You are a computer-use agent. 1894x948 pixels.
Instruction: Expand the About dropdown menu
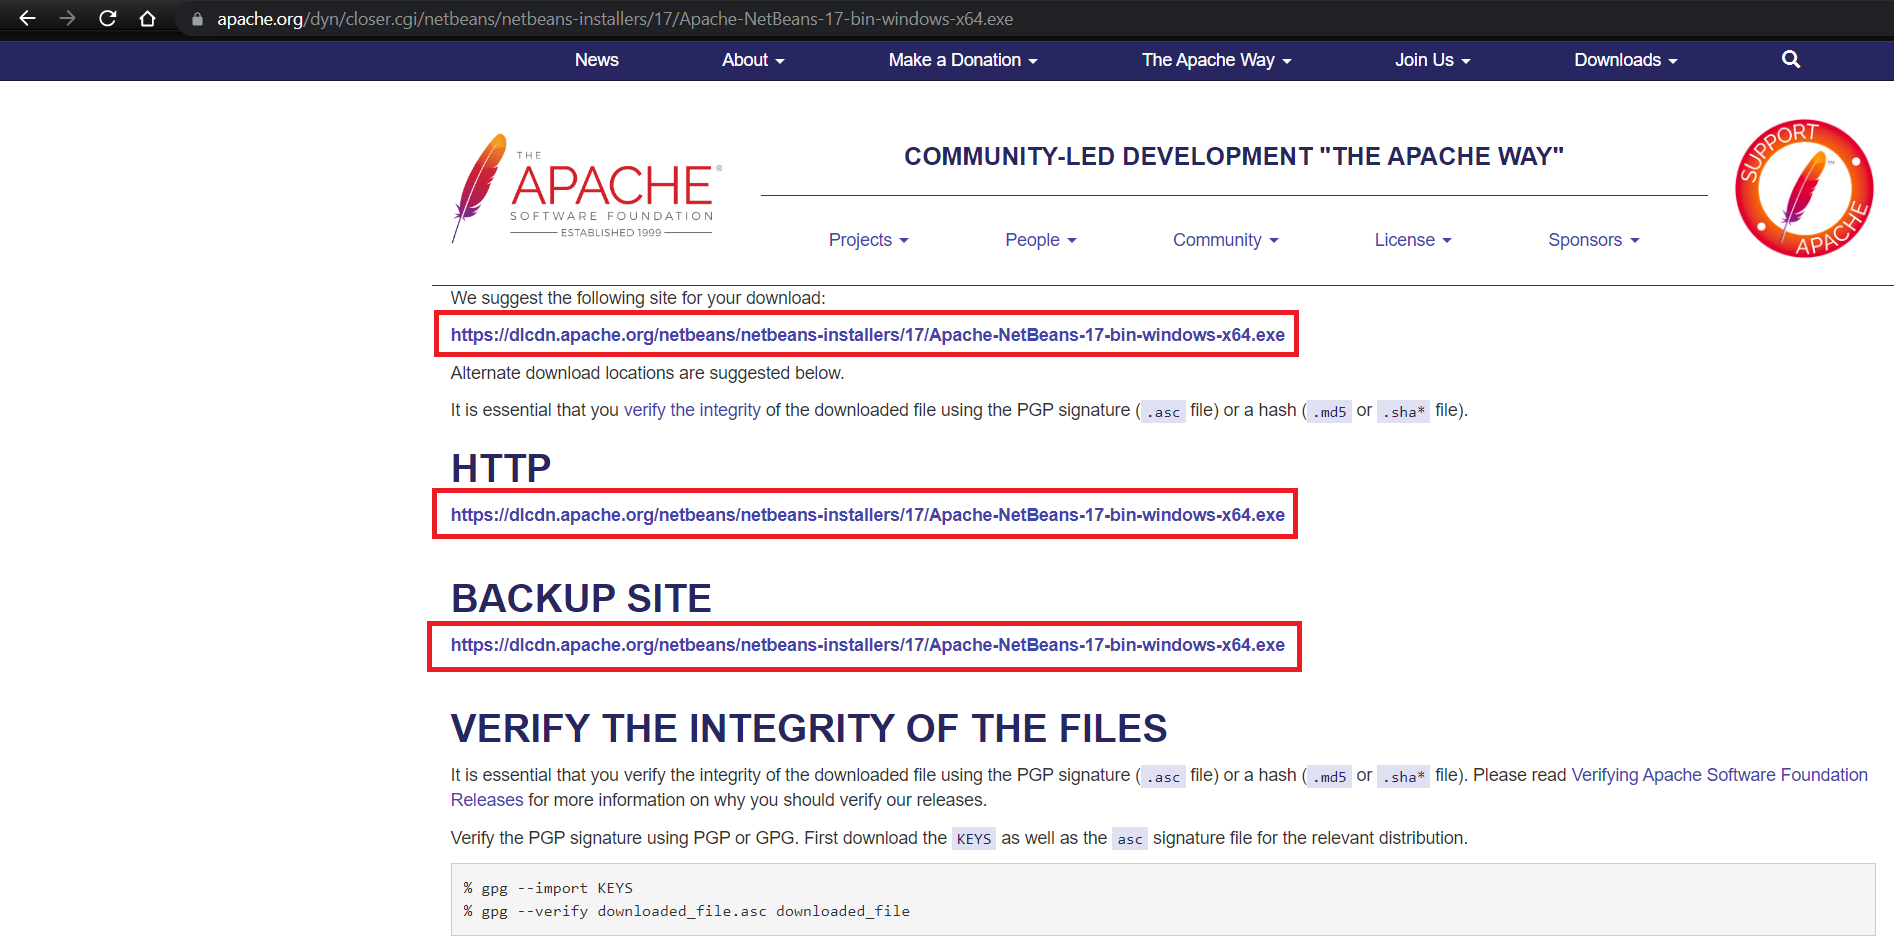click(x=753, y=60)
